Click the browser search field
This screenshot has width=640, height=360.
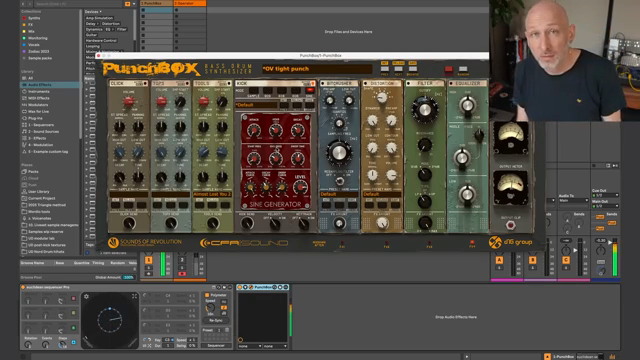click(x=79, y=4)
